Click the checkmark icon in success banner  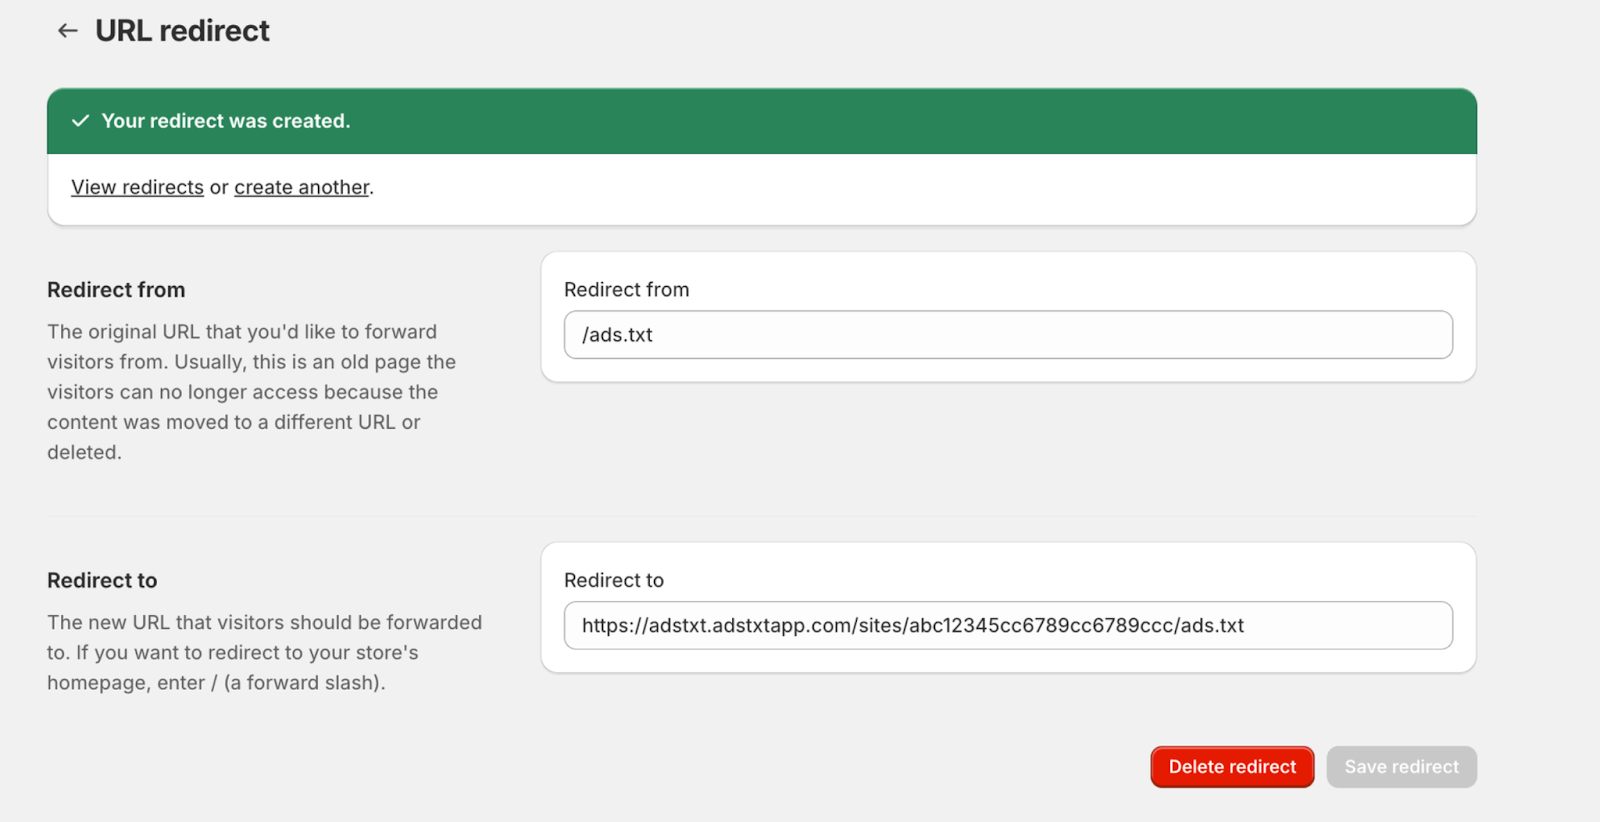tap(81, 121)
